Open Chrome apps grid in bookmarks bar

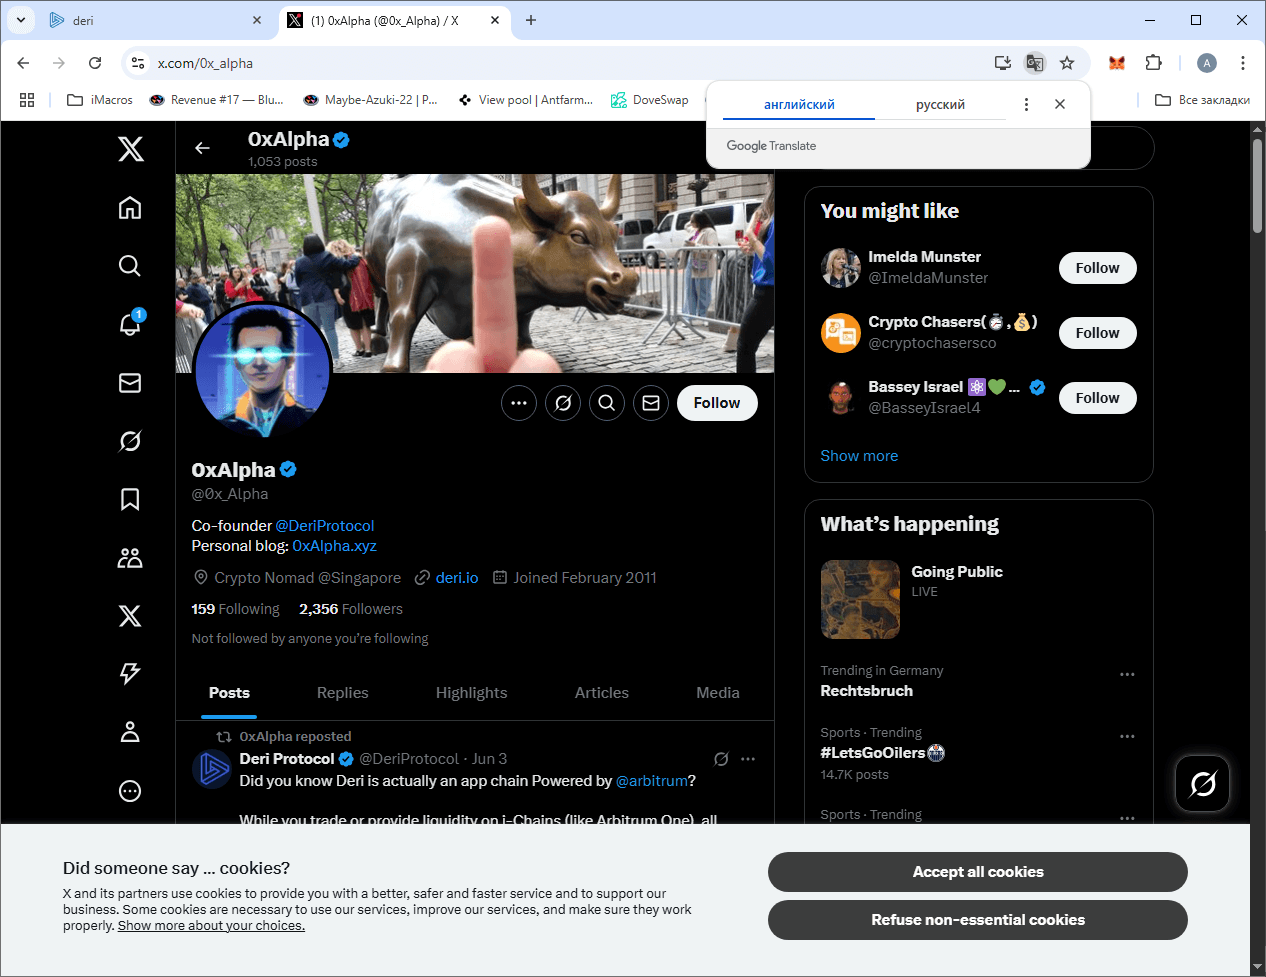[27, 100]
